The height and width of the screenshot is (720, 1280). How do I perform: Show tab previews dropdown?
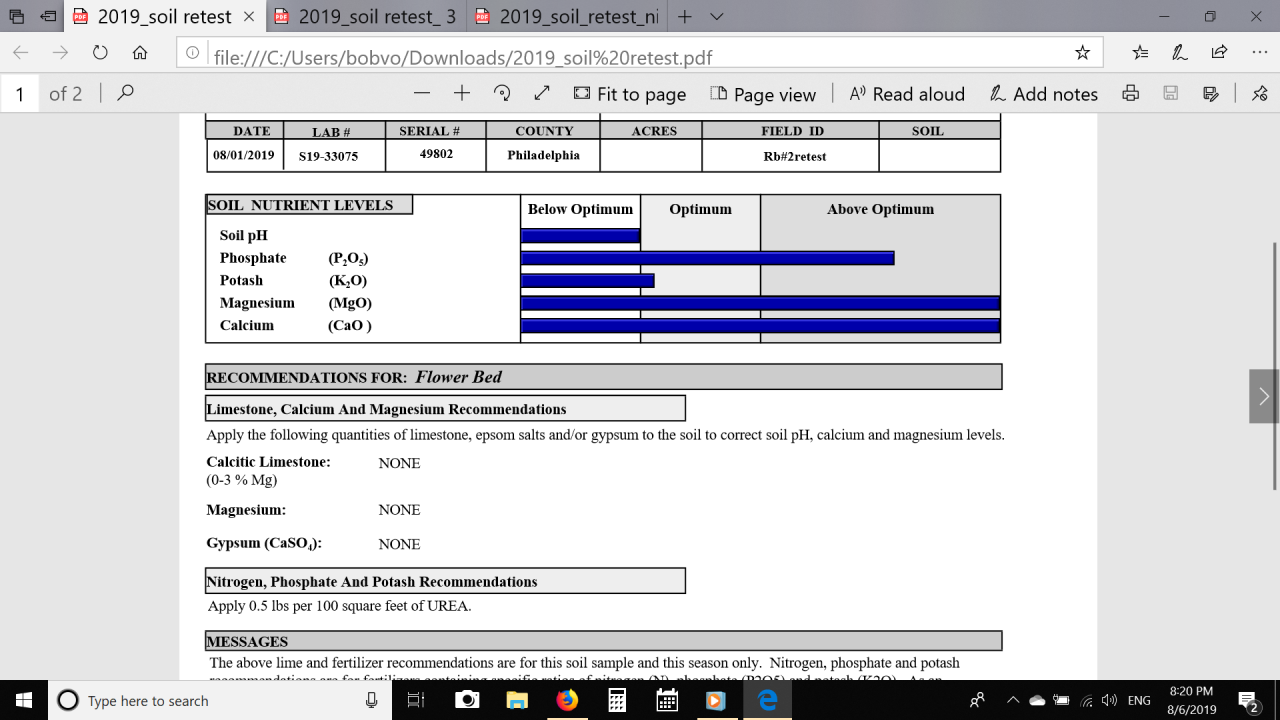pos(716,17)
